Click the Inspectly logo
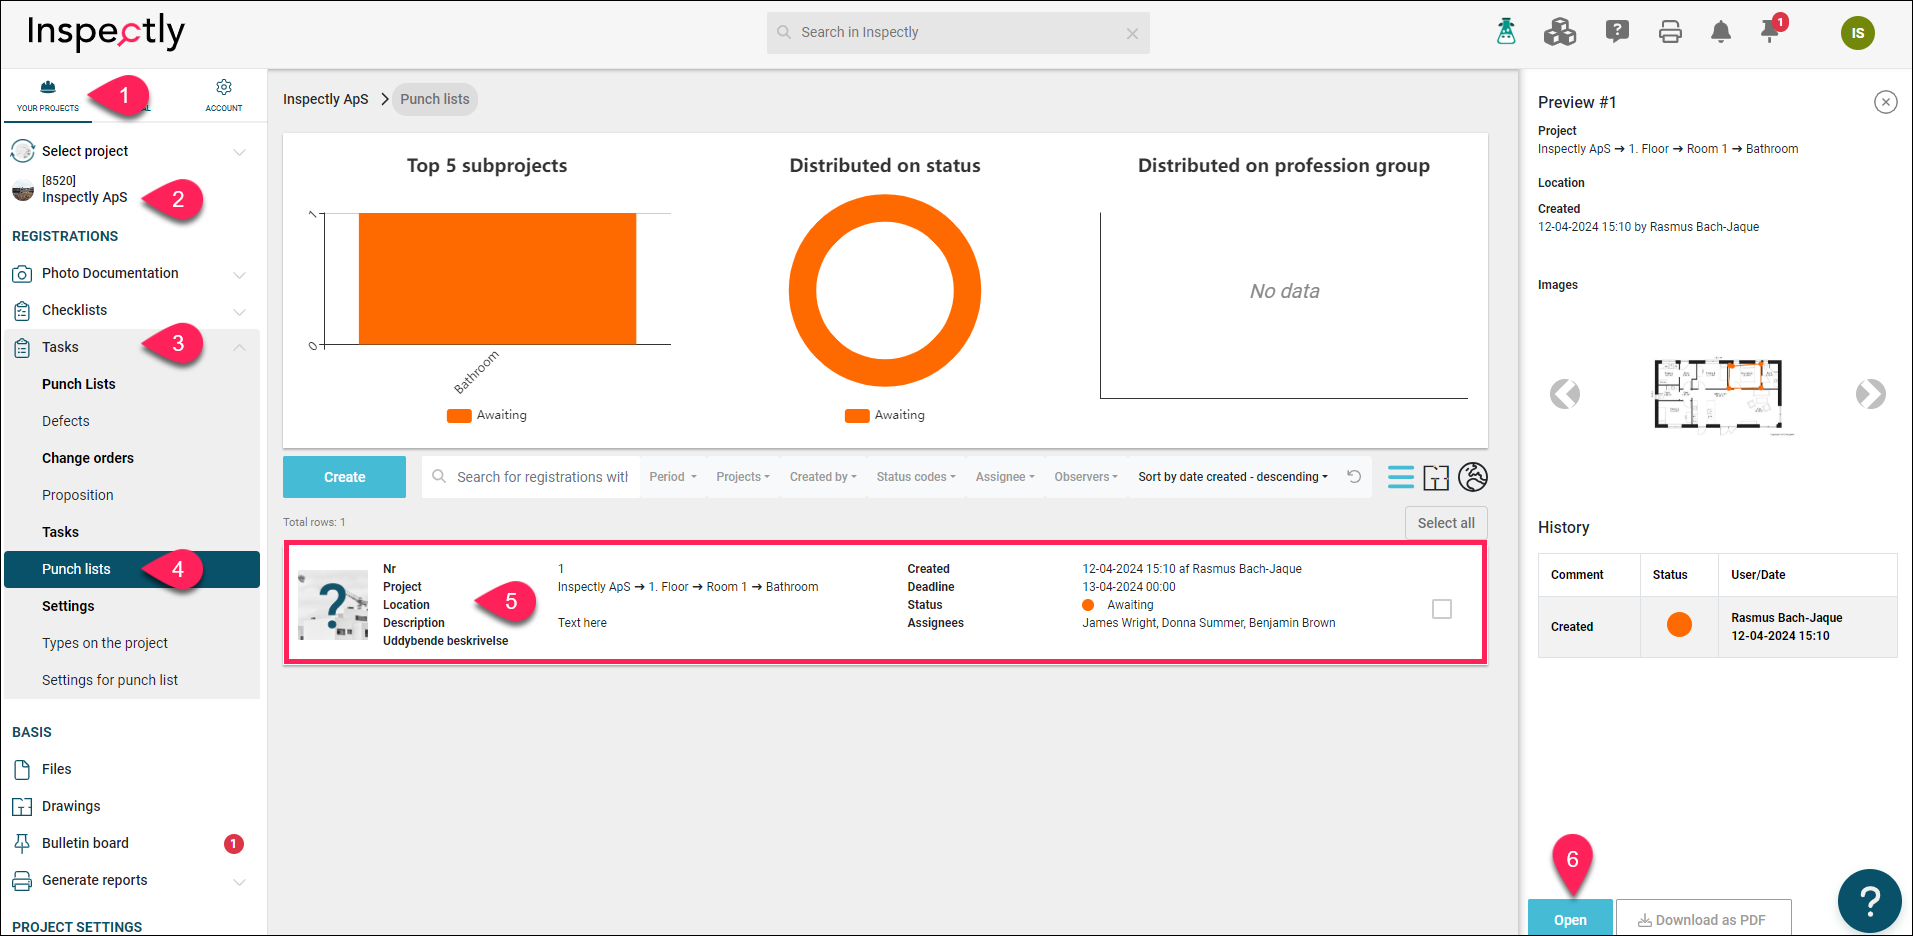Screen dimensions: 1913x936 [106, 32]
